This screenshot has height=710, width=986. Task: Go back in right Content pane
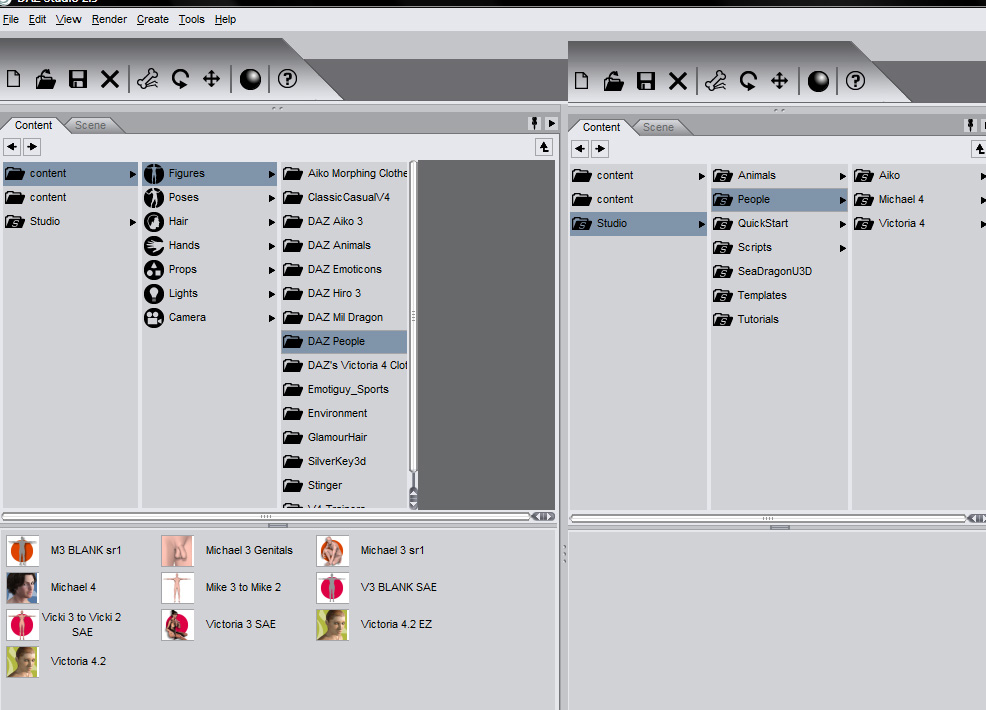click(580, 149)
